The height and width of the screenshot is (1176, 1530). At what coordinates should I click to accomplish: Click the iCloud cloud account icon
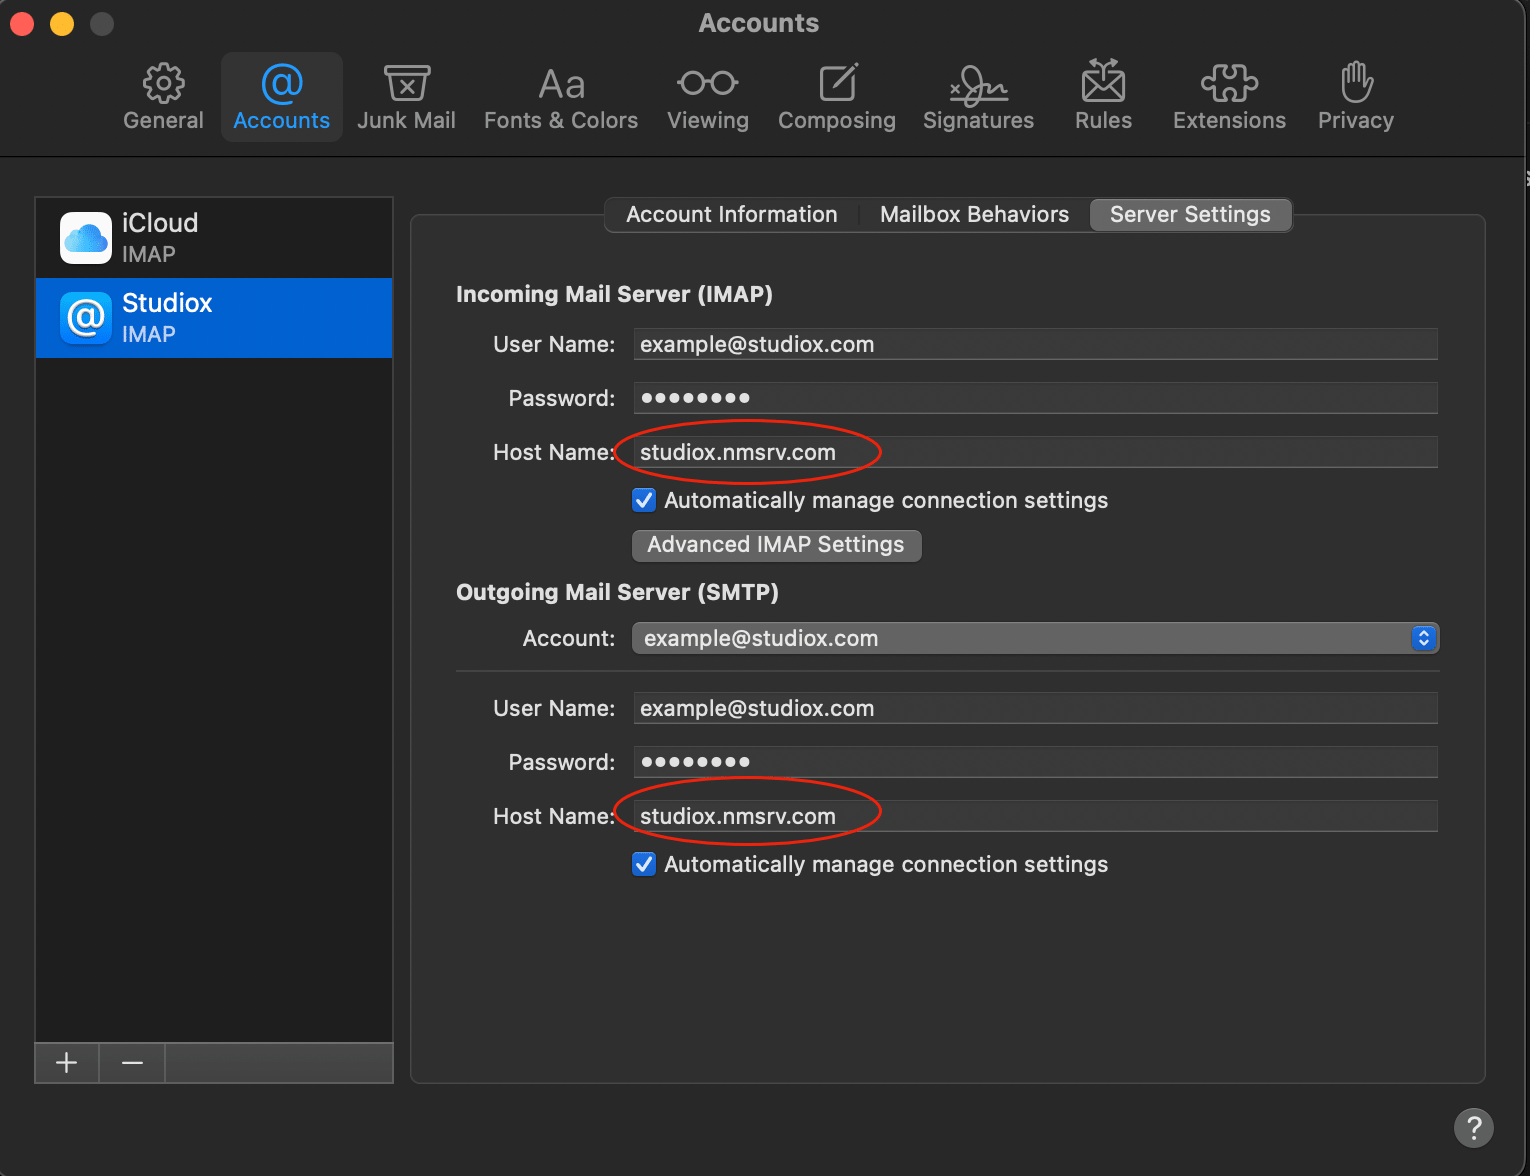[86, 238]
